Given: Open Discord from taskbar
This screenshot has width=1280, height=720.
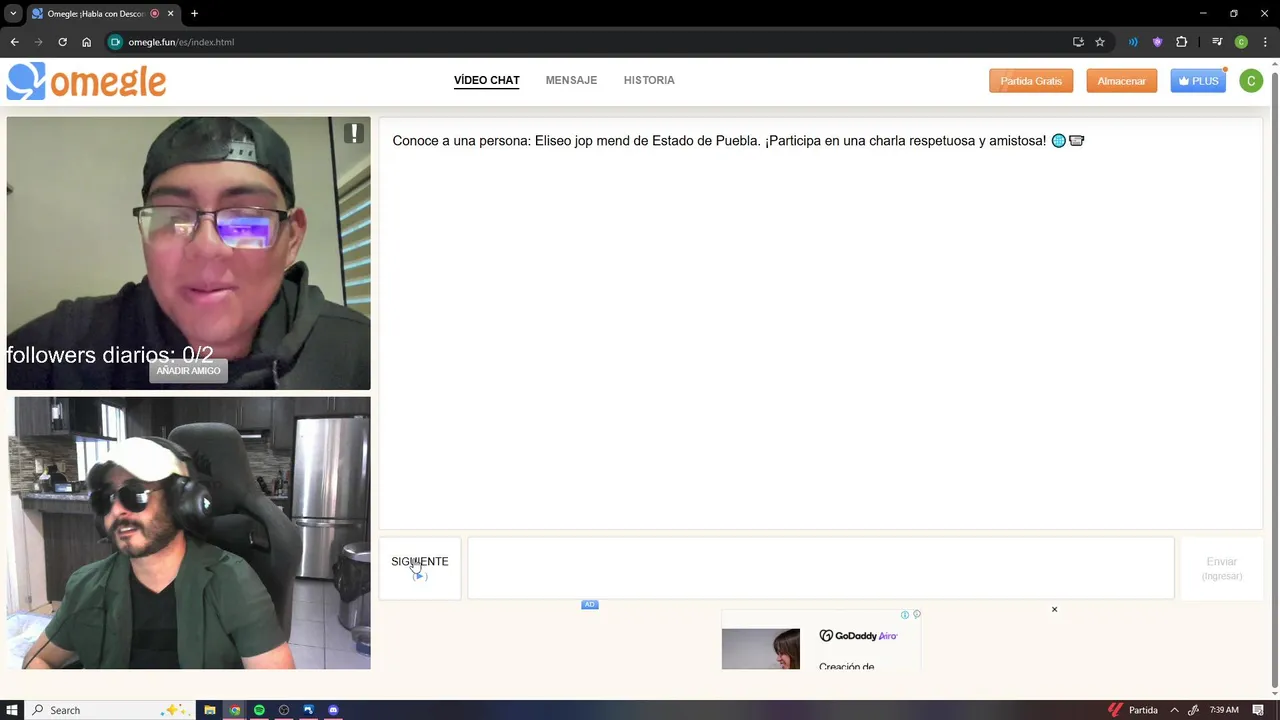Looking at the screenshot, I should tap(333, 710).
